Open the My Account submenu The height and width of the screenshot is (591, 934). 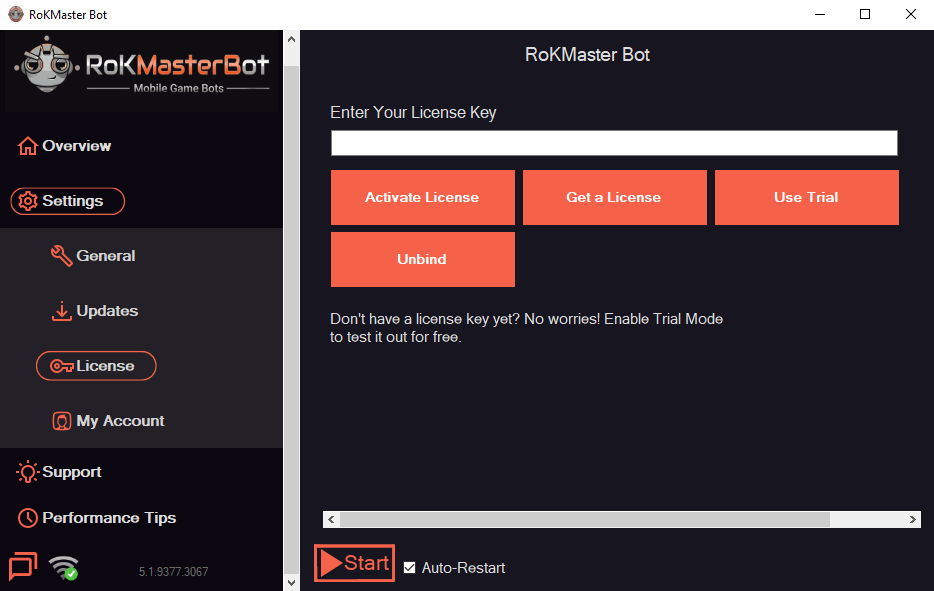tap(108, 421)
